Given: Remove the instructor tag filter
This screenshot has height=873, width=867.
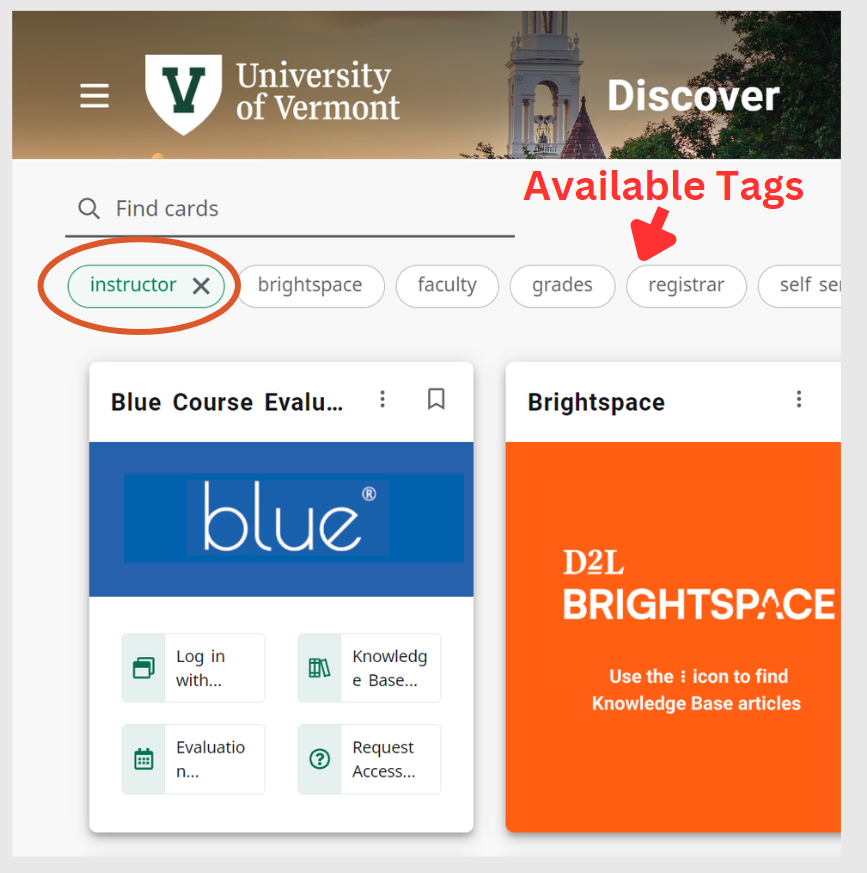Looking at the screenshot, I should [201, 286].
